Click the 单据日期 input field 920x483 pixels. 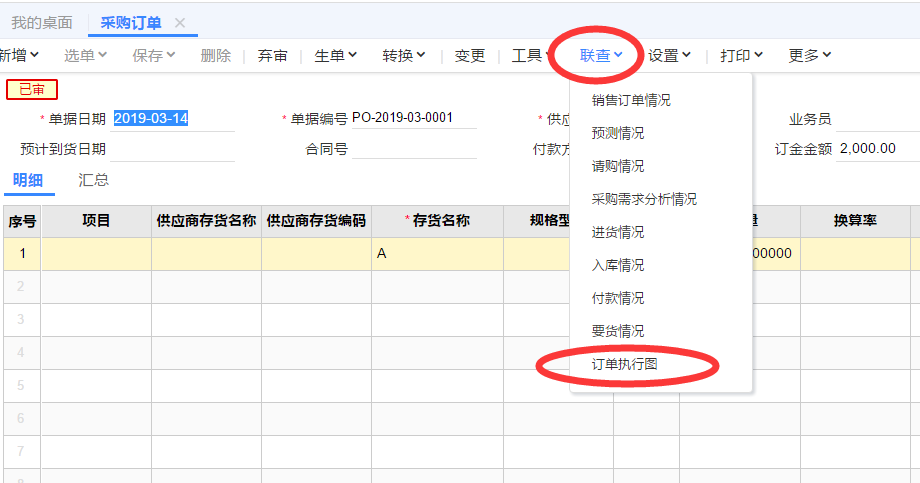172,119
